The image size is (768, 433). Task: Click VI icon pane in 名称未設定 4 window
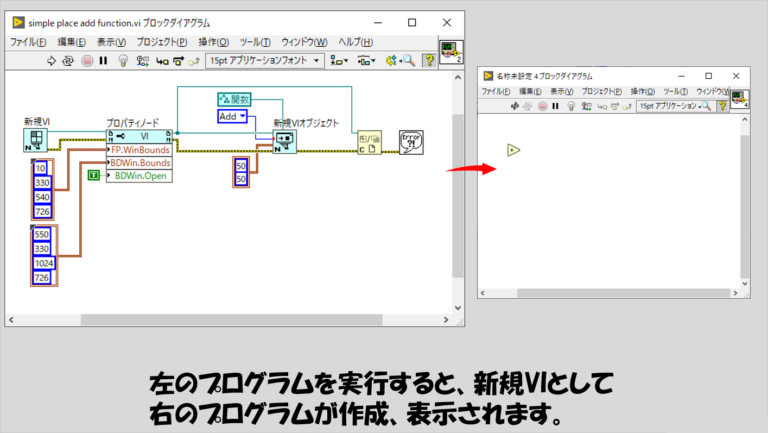click(x=740, y=99)
